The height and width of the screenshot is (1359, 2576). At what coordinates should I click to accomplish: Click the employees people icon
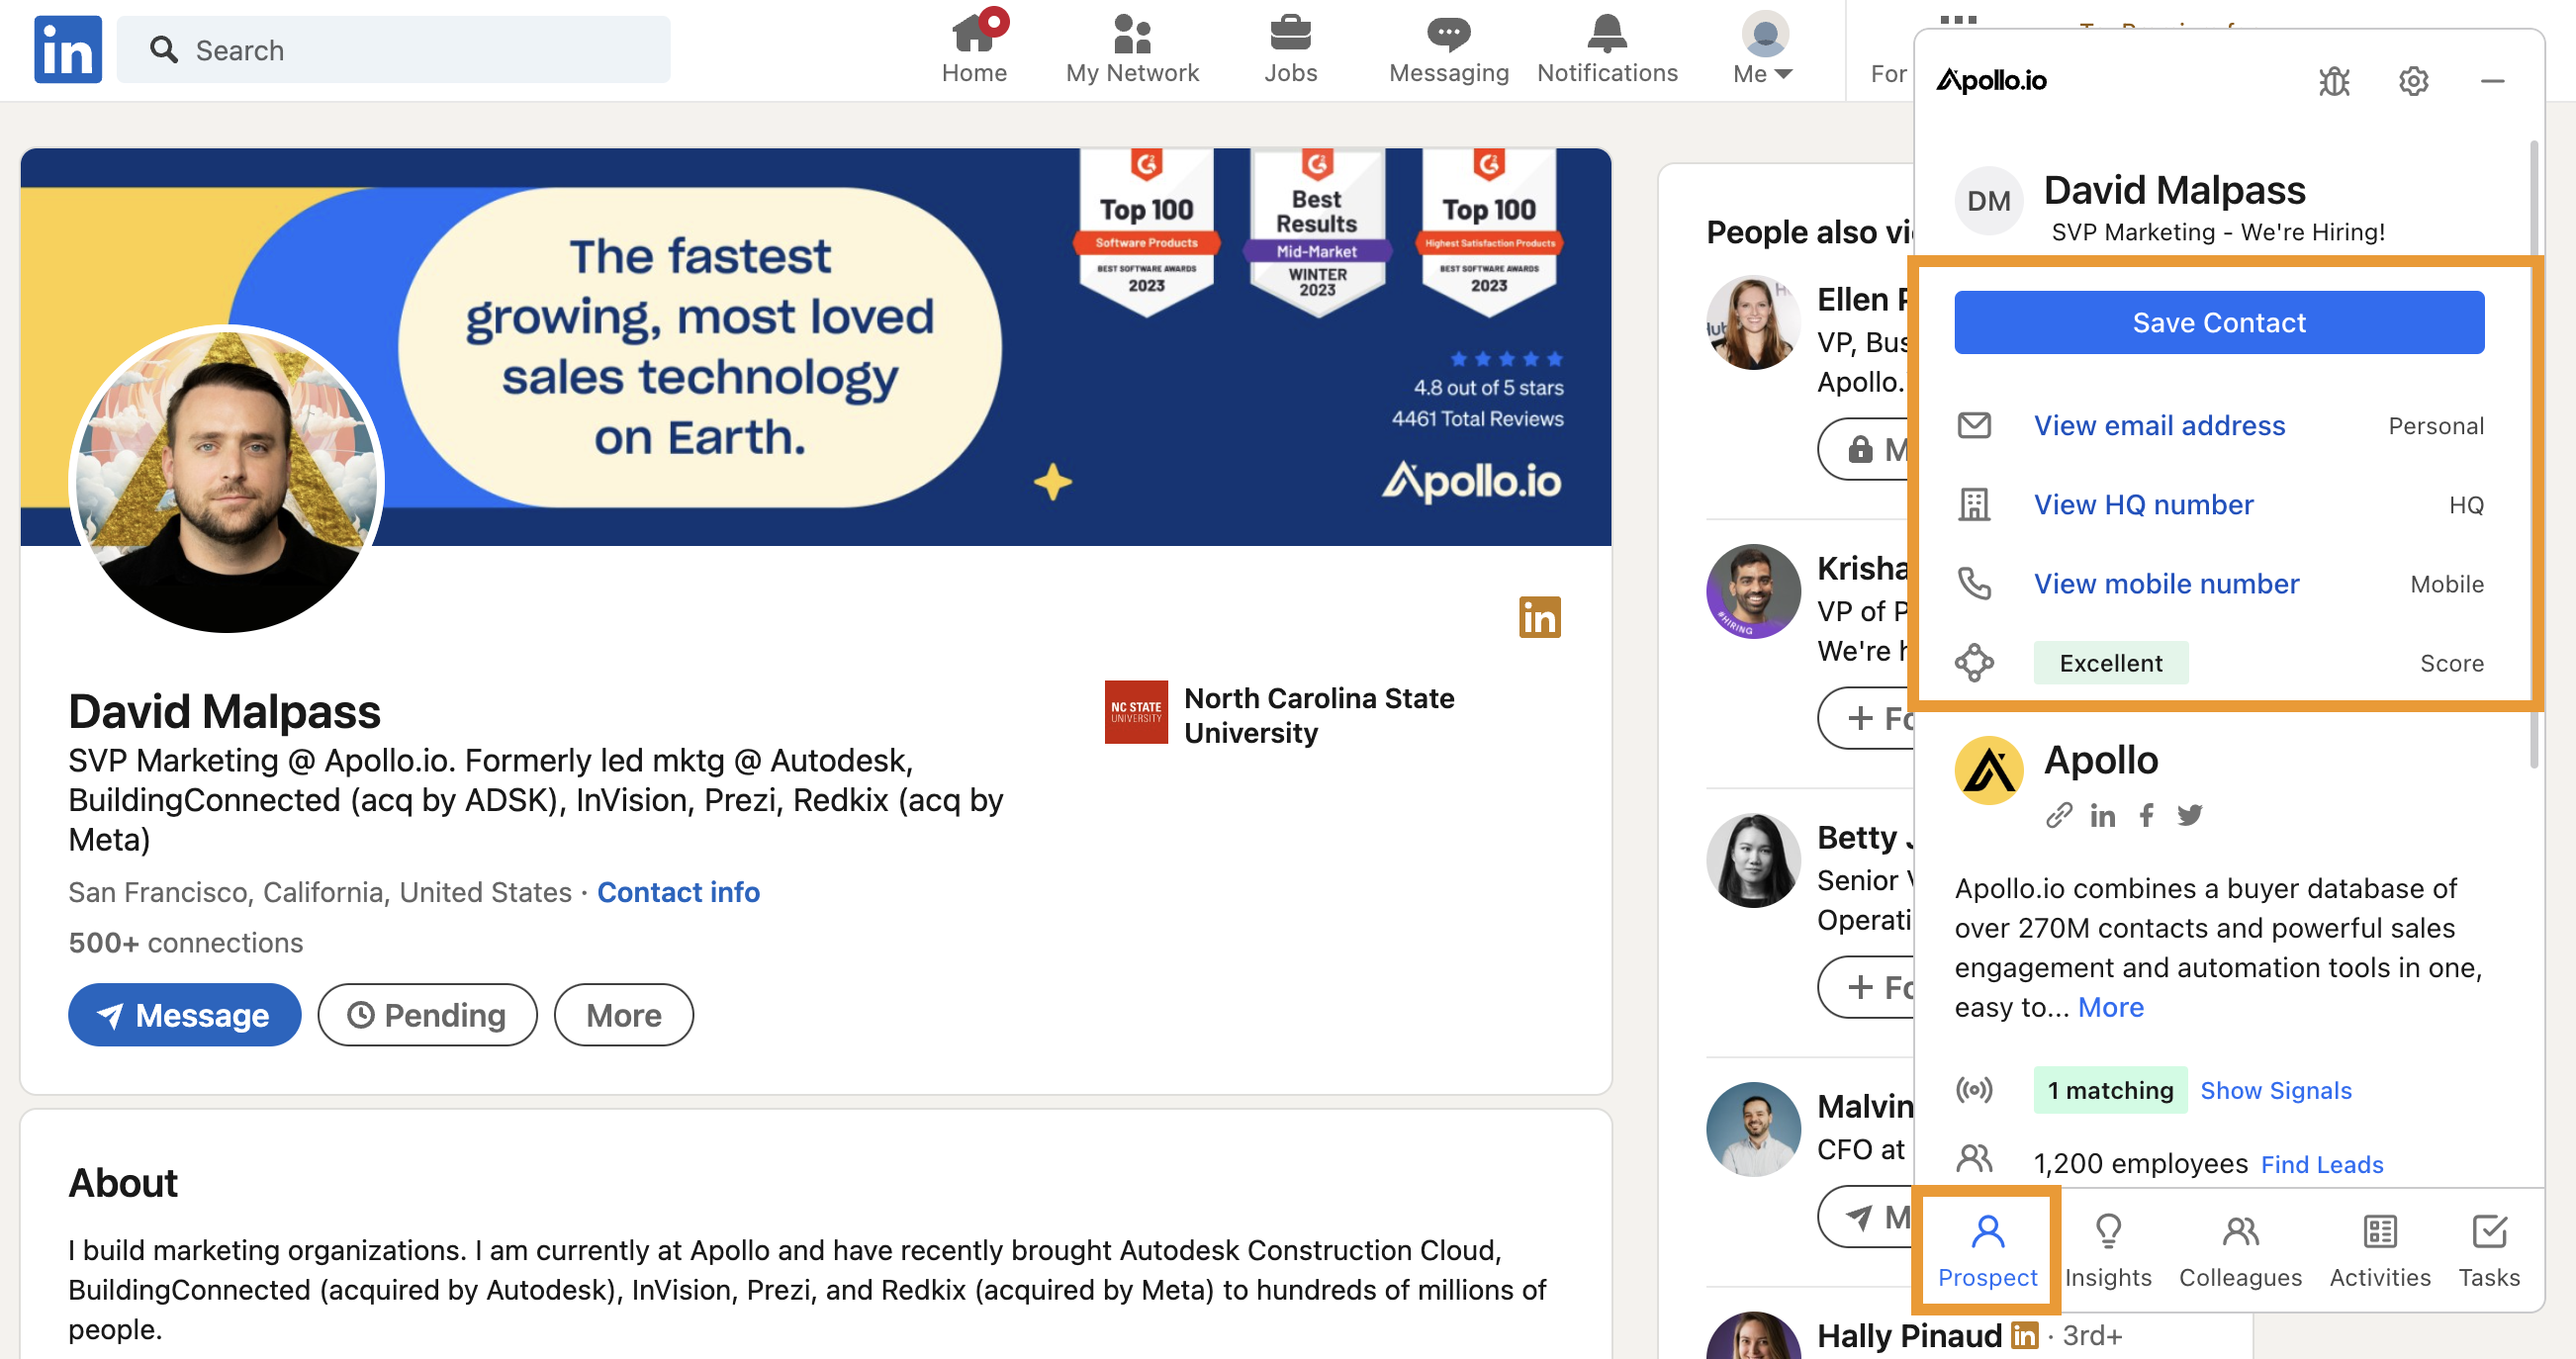click(1973, 1158)
